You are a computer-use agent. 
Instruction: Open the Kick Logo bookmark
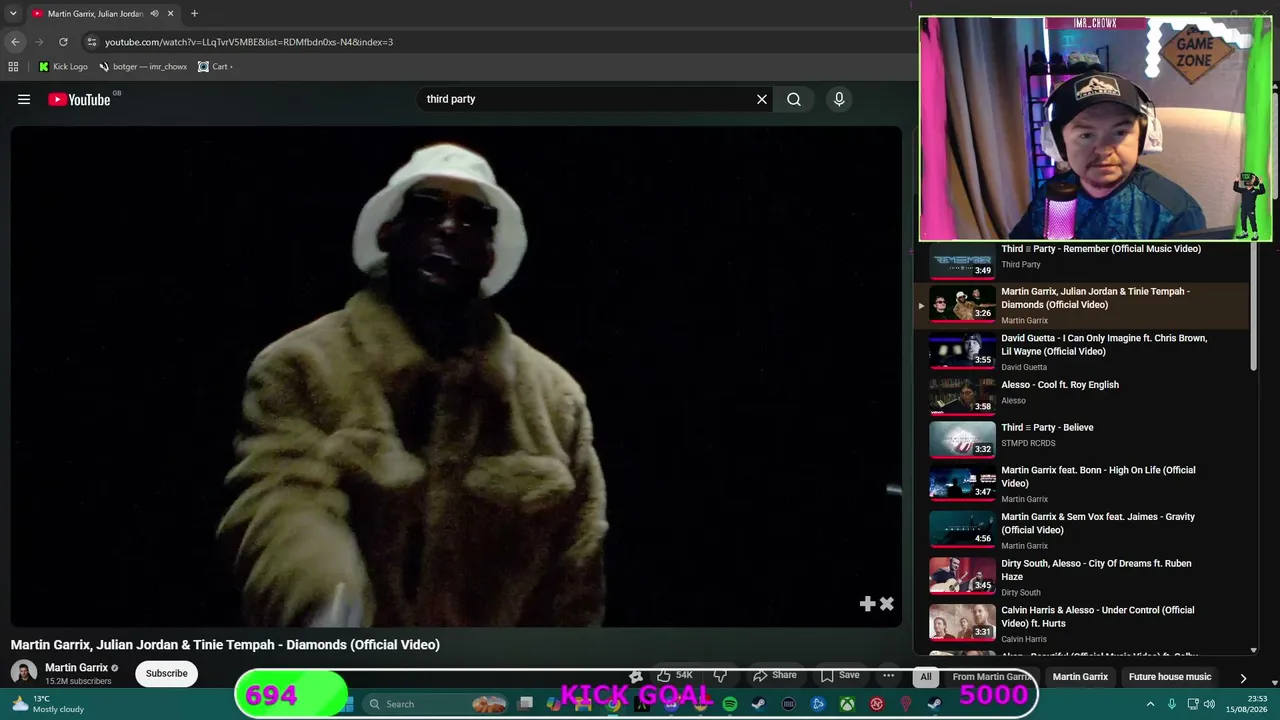click(63, 67)
